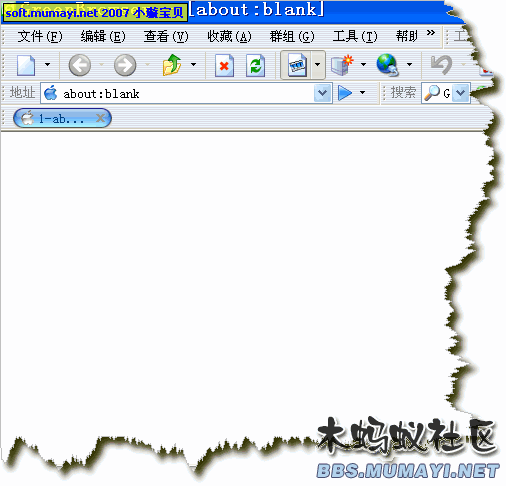506x486 pixels.
Task: Toggle the full-screen page view icon
Action: pyautogui.click(x=297, y=65)
